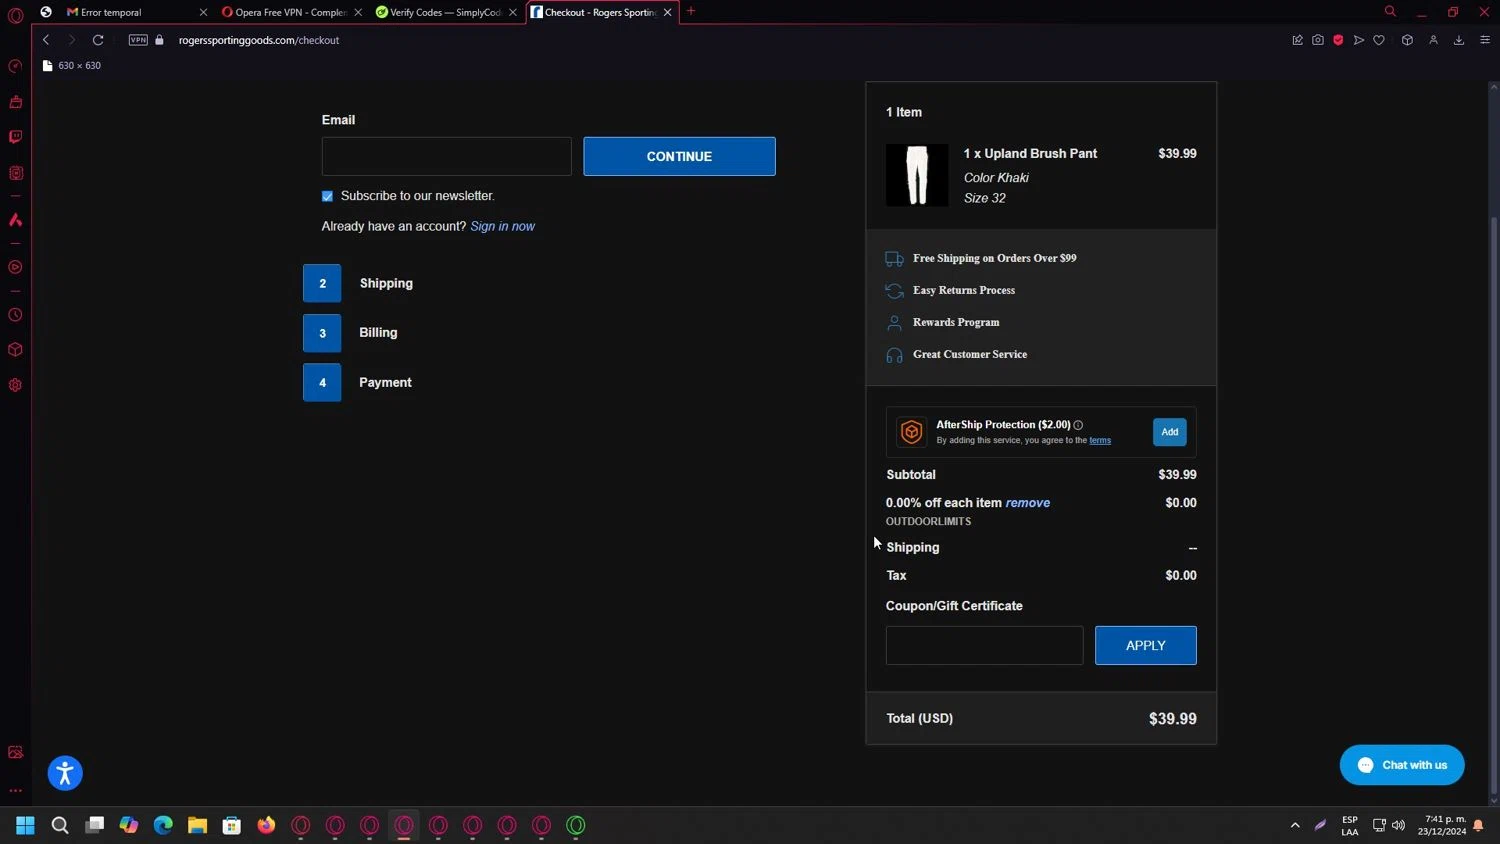1500x844 pixels.
Task: Open the profile account icon in toolbar
Action: [1433, 40]
